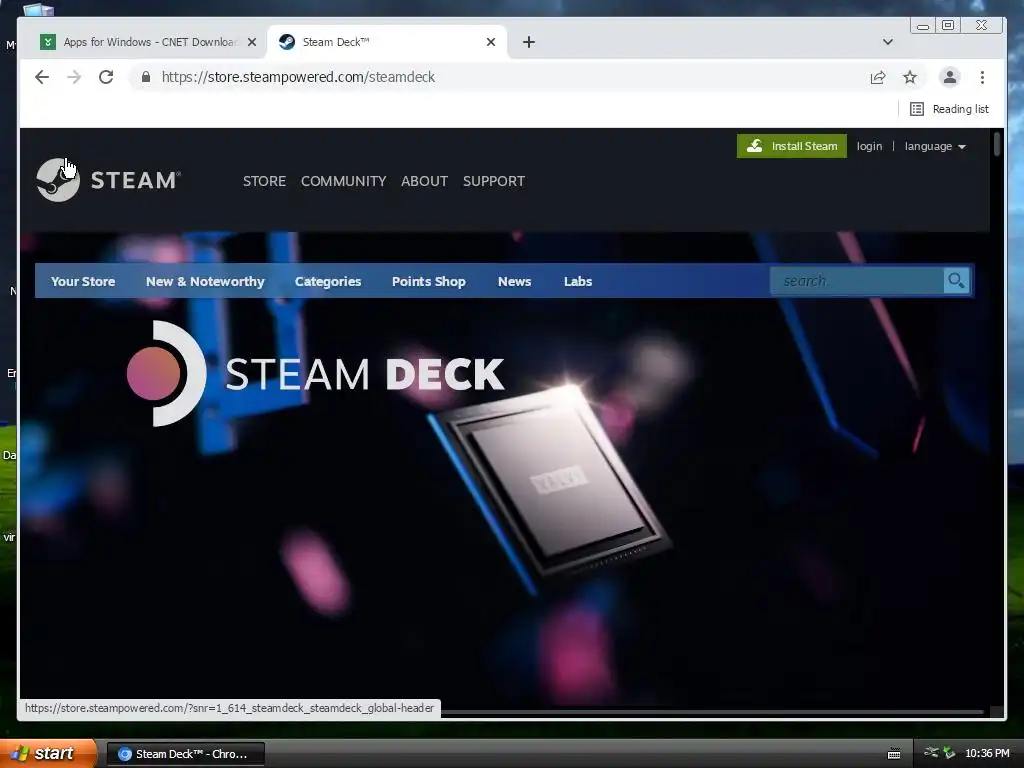Focus the Steam store search field
The height and width of the screenshot is (768, 1024).
tap(857, 281)
